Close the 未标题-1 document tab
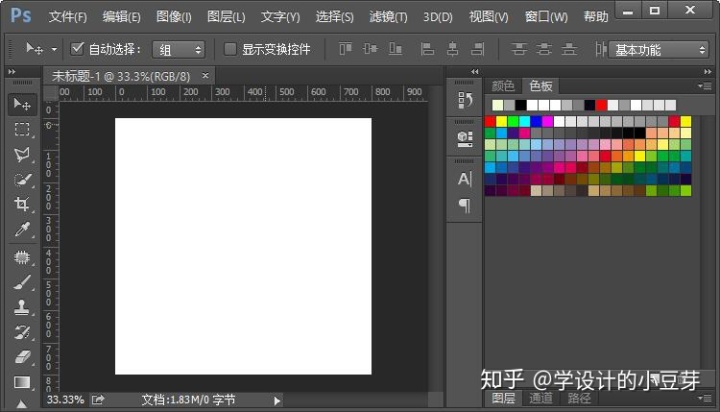Viewport: 720px width, 412px height. 205,75
